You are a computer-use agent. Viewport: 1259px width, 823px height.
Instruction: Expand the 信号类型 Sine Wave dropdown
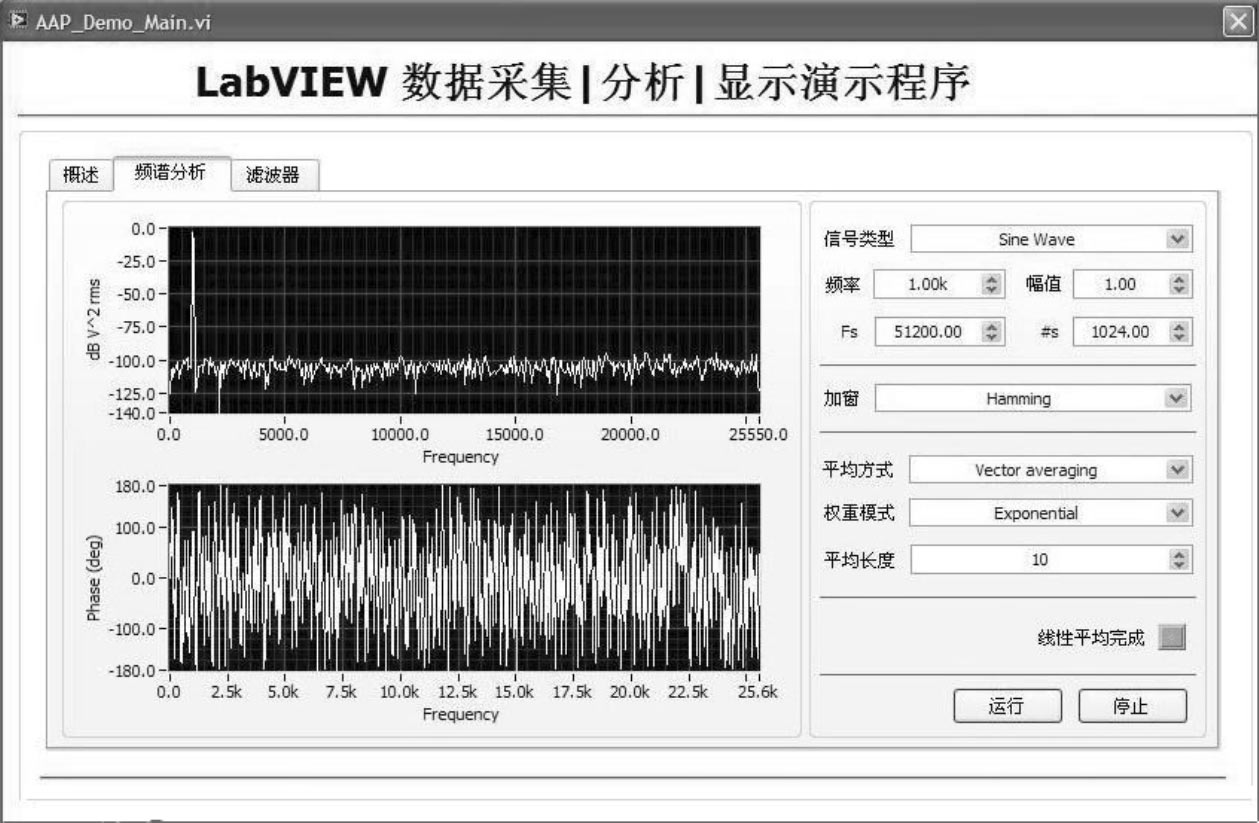coord(1178,239)
